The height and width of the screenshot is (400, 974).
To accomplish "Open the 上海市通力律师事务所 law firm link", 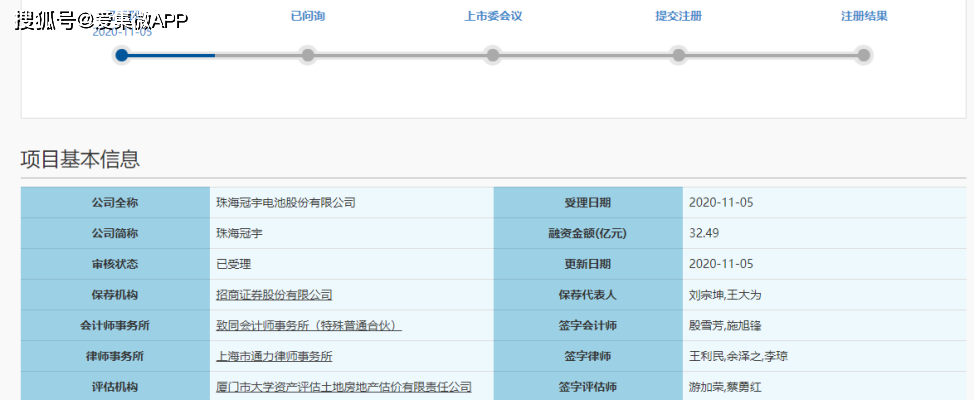I will click(x=274, y=356).
